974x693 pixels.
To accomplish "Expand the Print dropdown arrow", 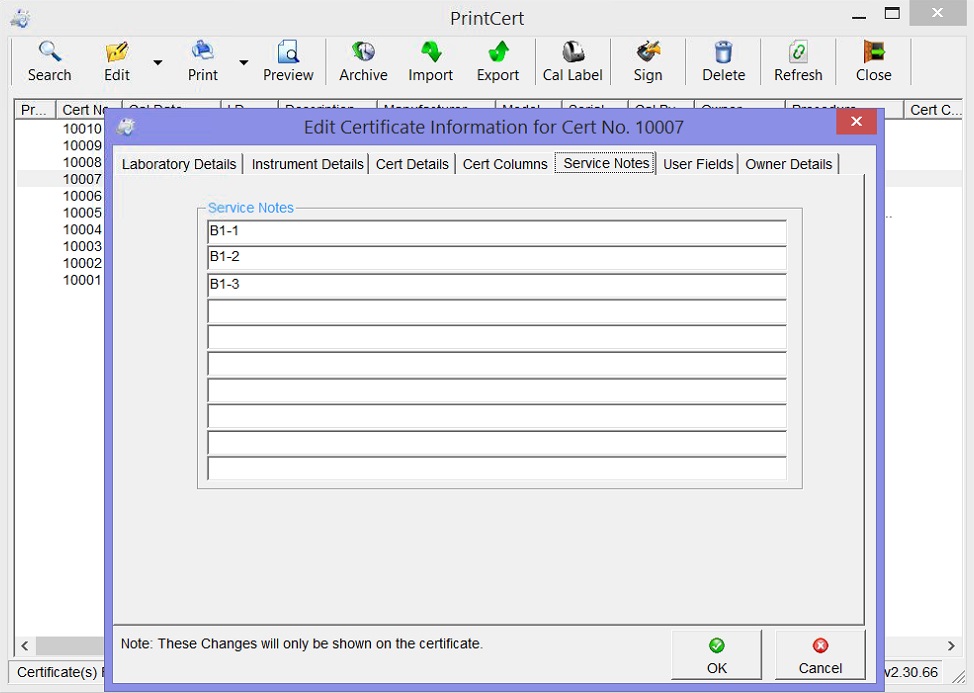I will 243,63.
